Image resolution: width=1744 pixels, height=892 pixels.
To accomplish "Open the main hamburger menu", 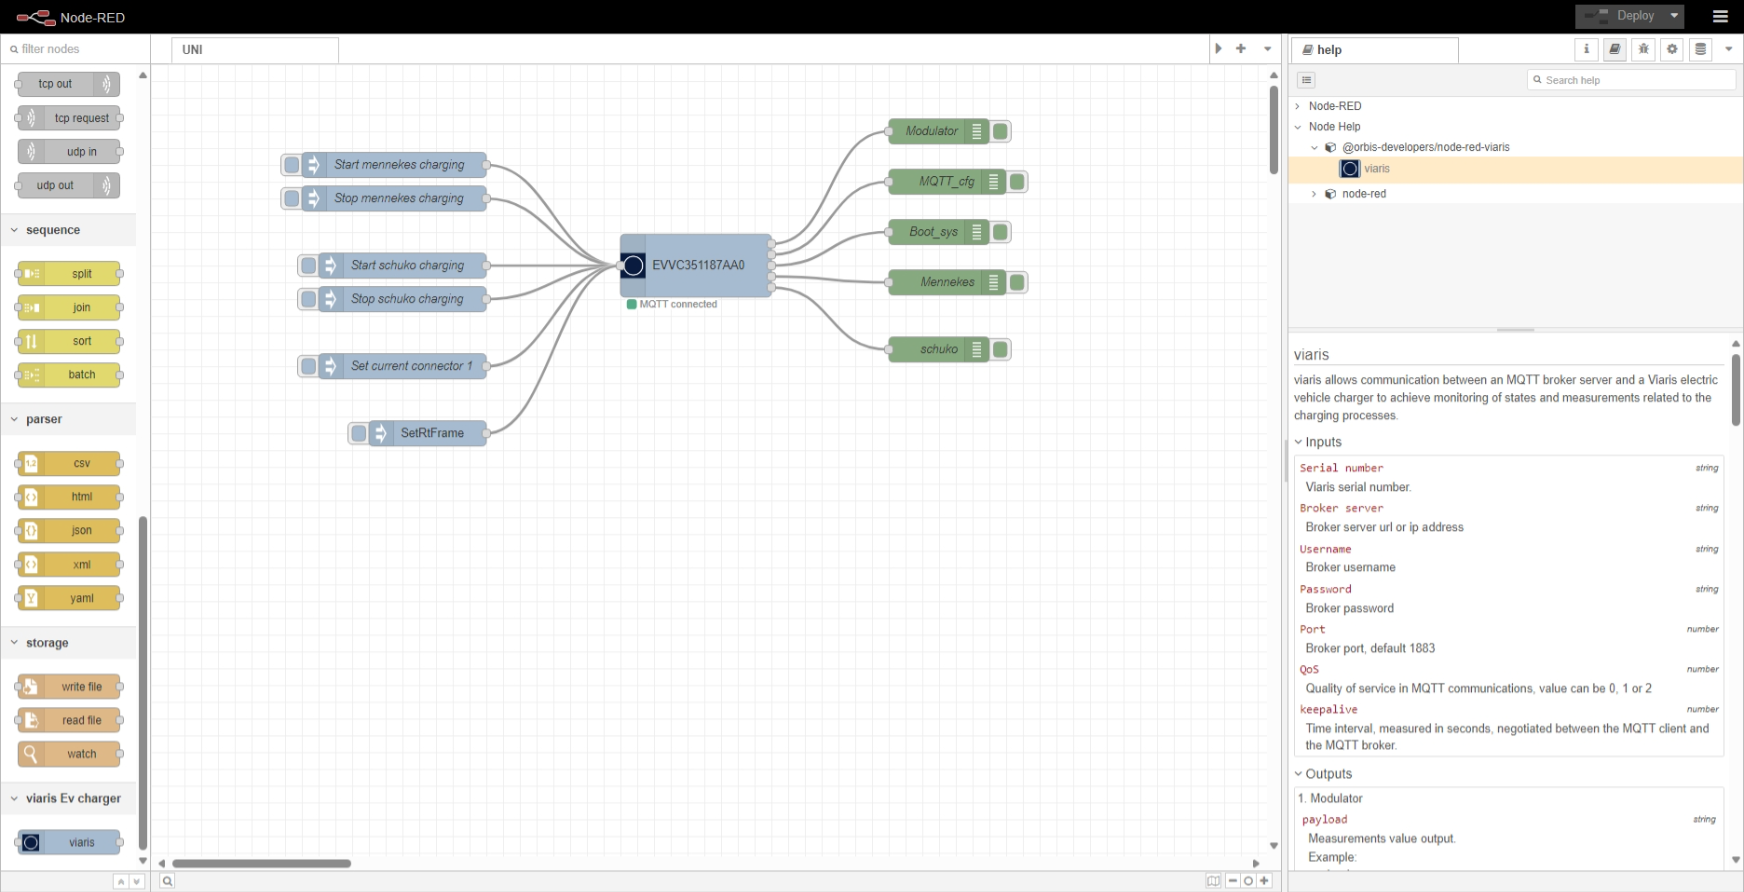I will pos(1720,16).
